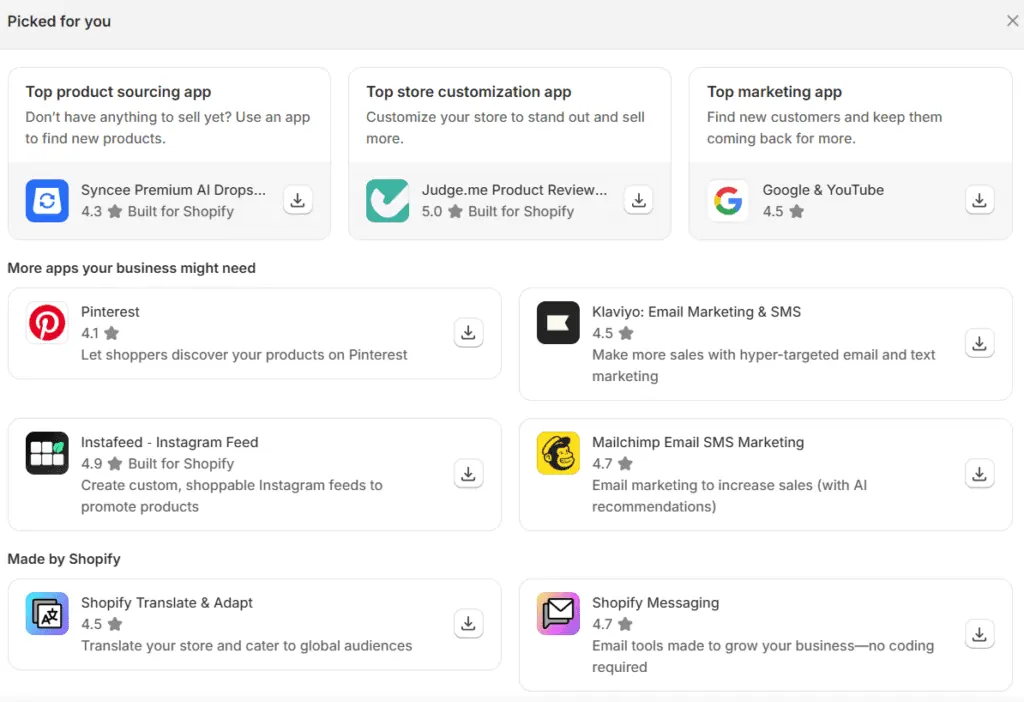The height and width of the screenshot is (702, 1024).
Task: Click Customize your store to stand out text
Action: 505,127
